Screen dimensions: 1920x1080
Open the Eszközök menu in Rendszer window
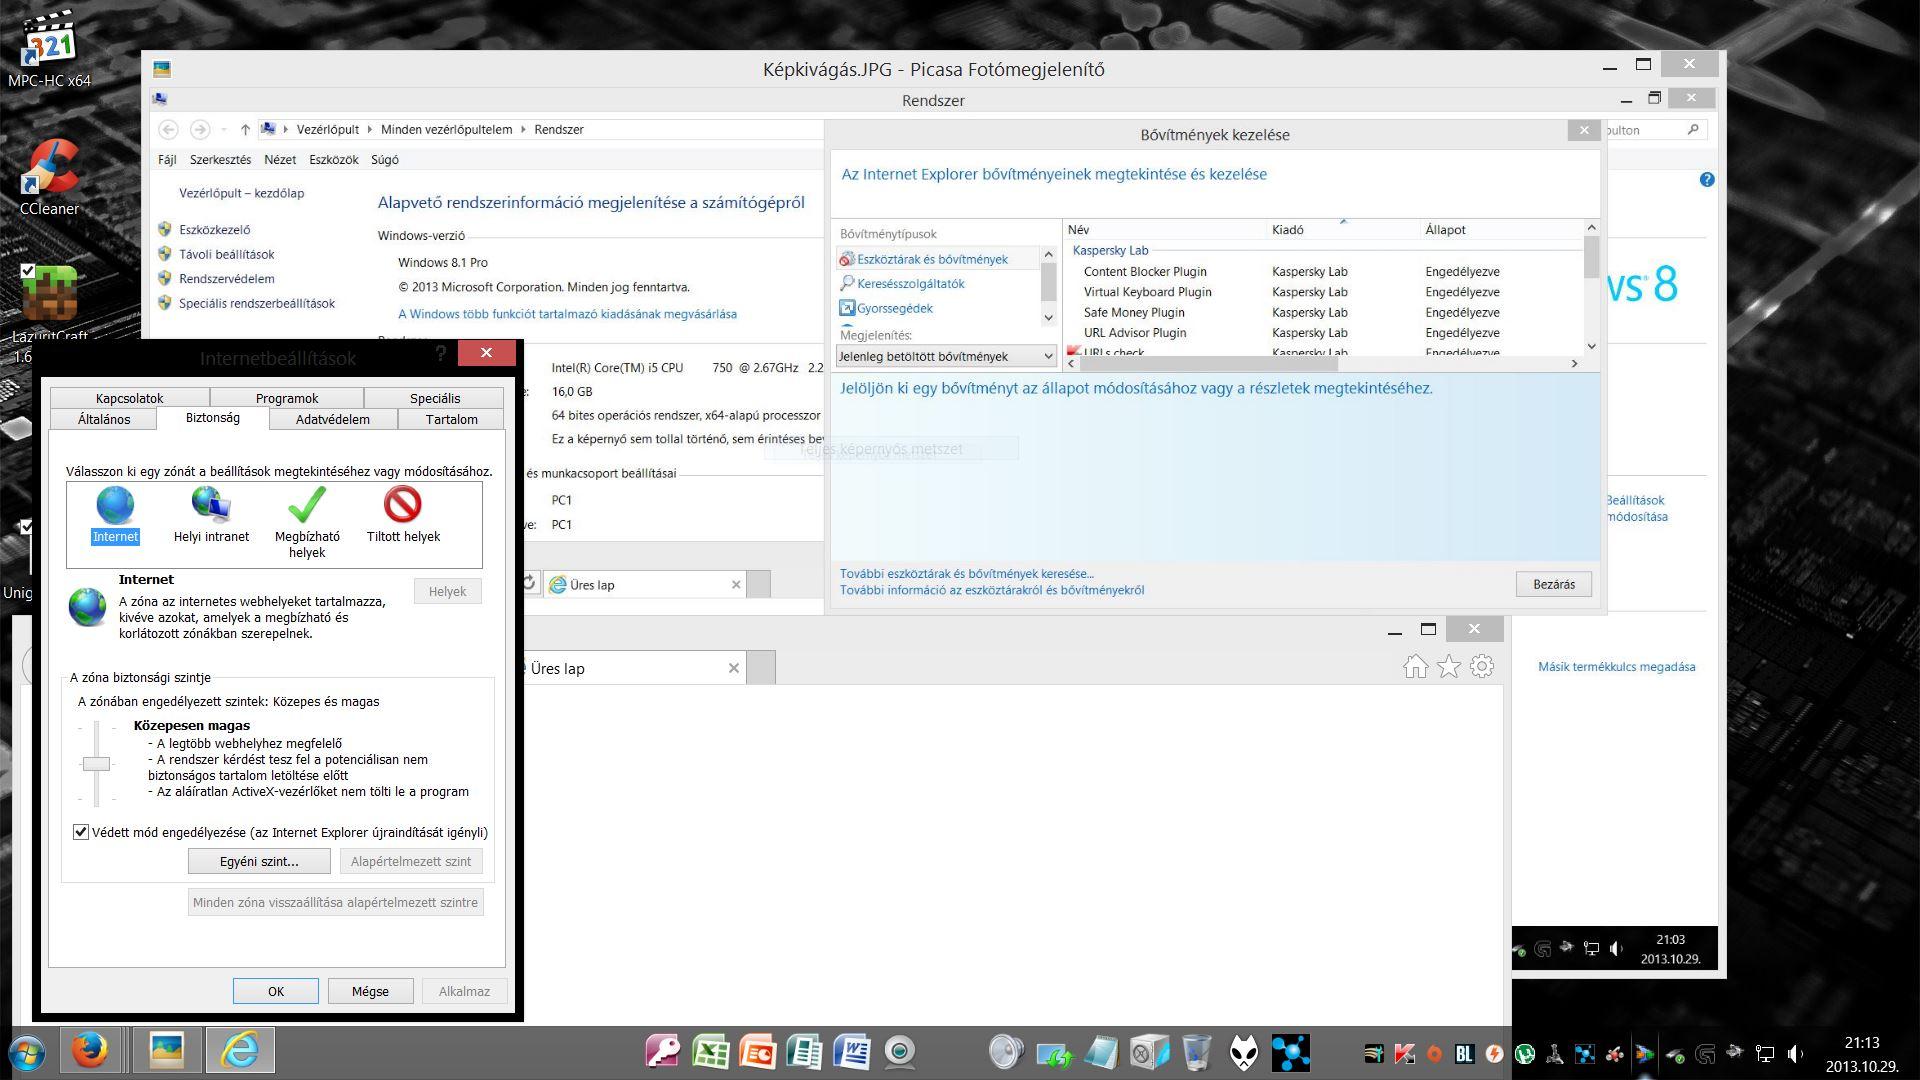tap(334, 160)
